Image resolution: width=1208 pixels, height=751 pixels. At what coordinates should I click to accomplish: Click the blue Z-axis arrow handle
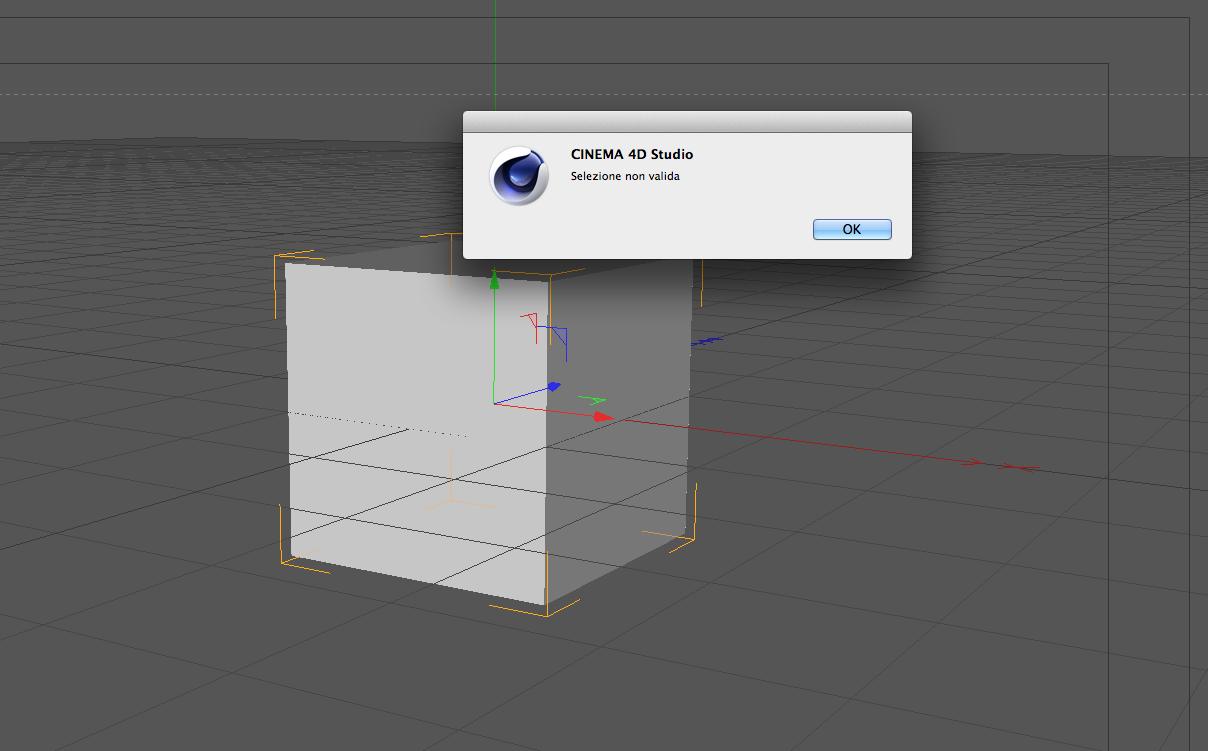553,386
